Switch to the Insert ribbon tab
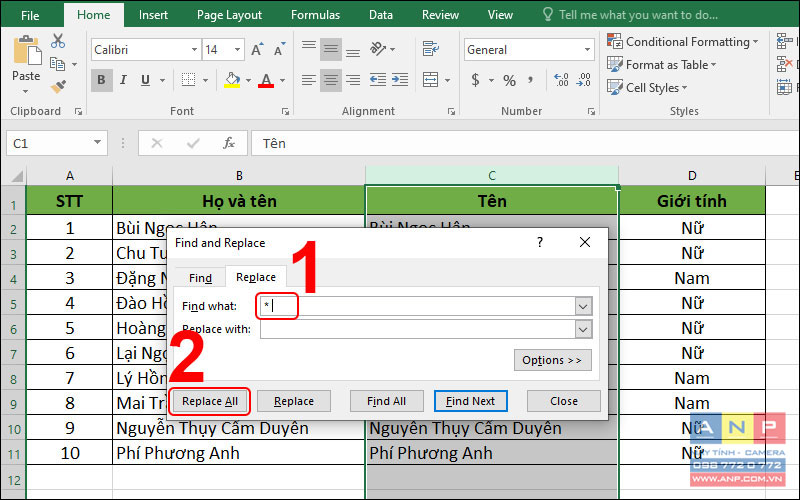The height and width of the screenshot is (500, 800). point(153,15)
